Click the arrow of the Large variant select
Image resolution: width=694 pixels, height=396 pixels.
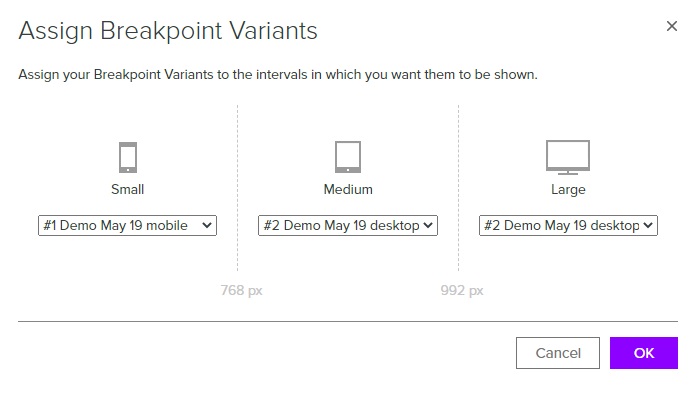[648, 225]
